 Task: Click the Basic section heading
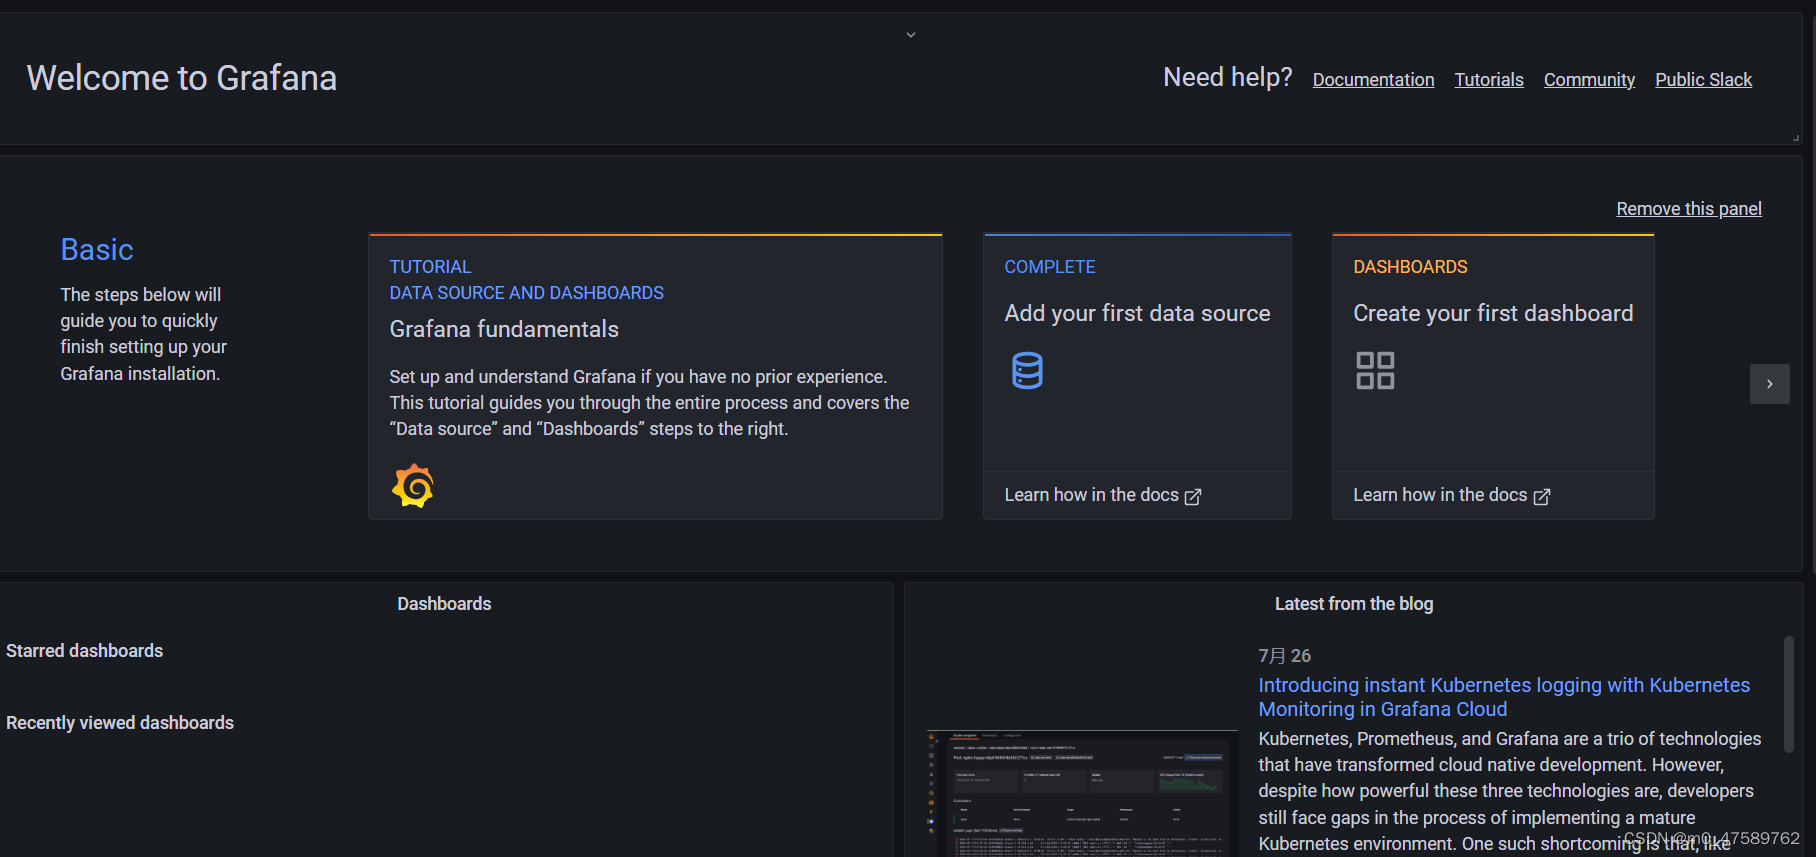97,250
